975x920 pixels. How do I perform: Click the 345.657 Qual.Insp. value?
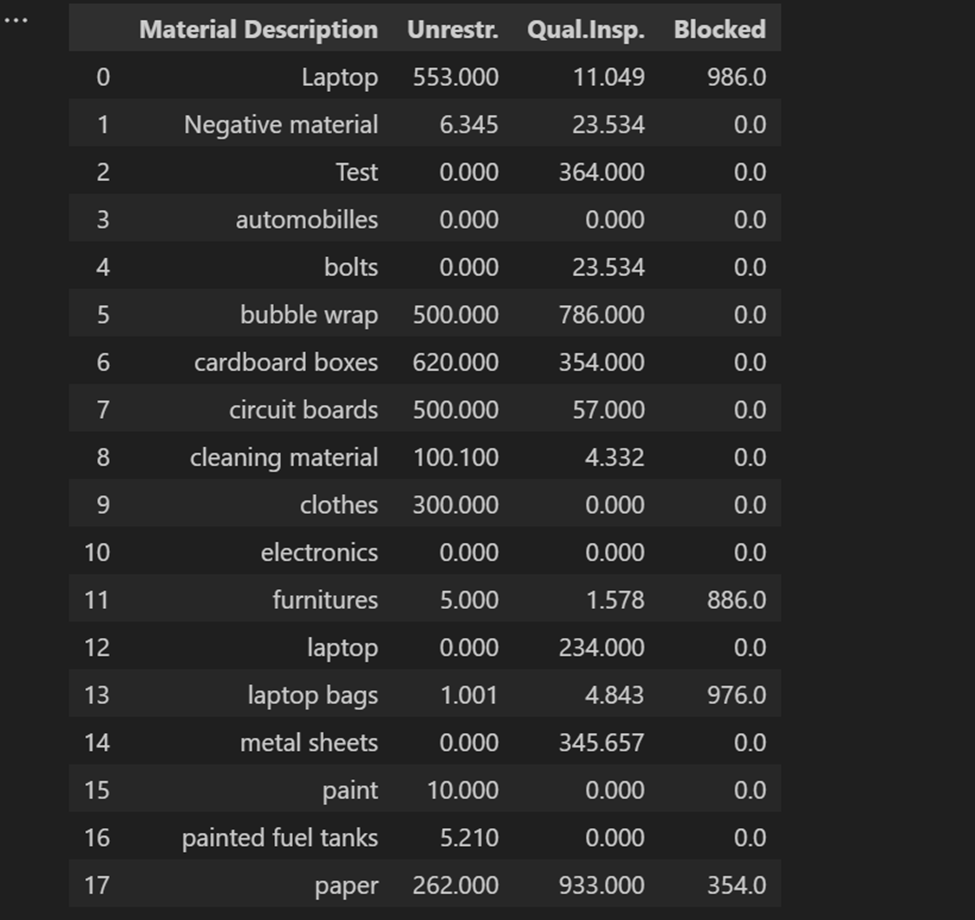(x=601, y=743)
